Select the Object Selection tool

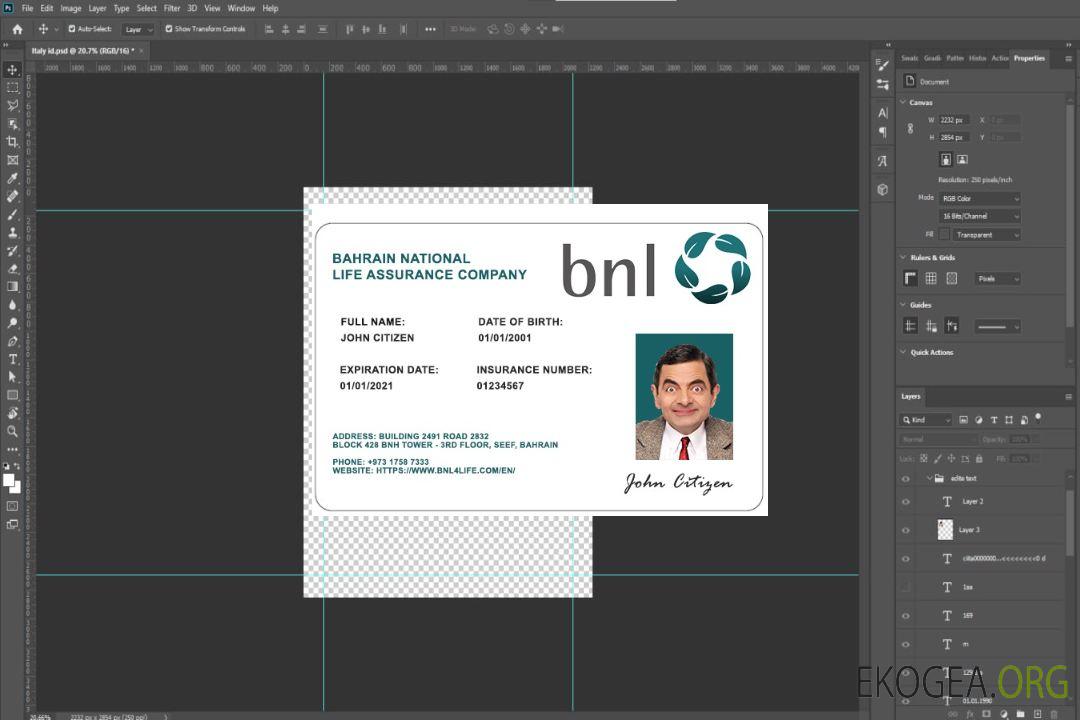(12, 123)
